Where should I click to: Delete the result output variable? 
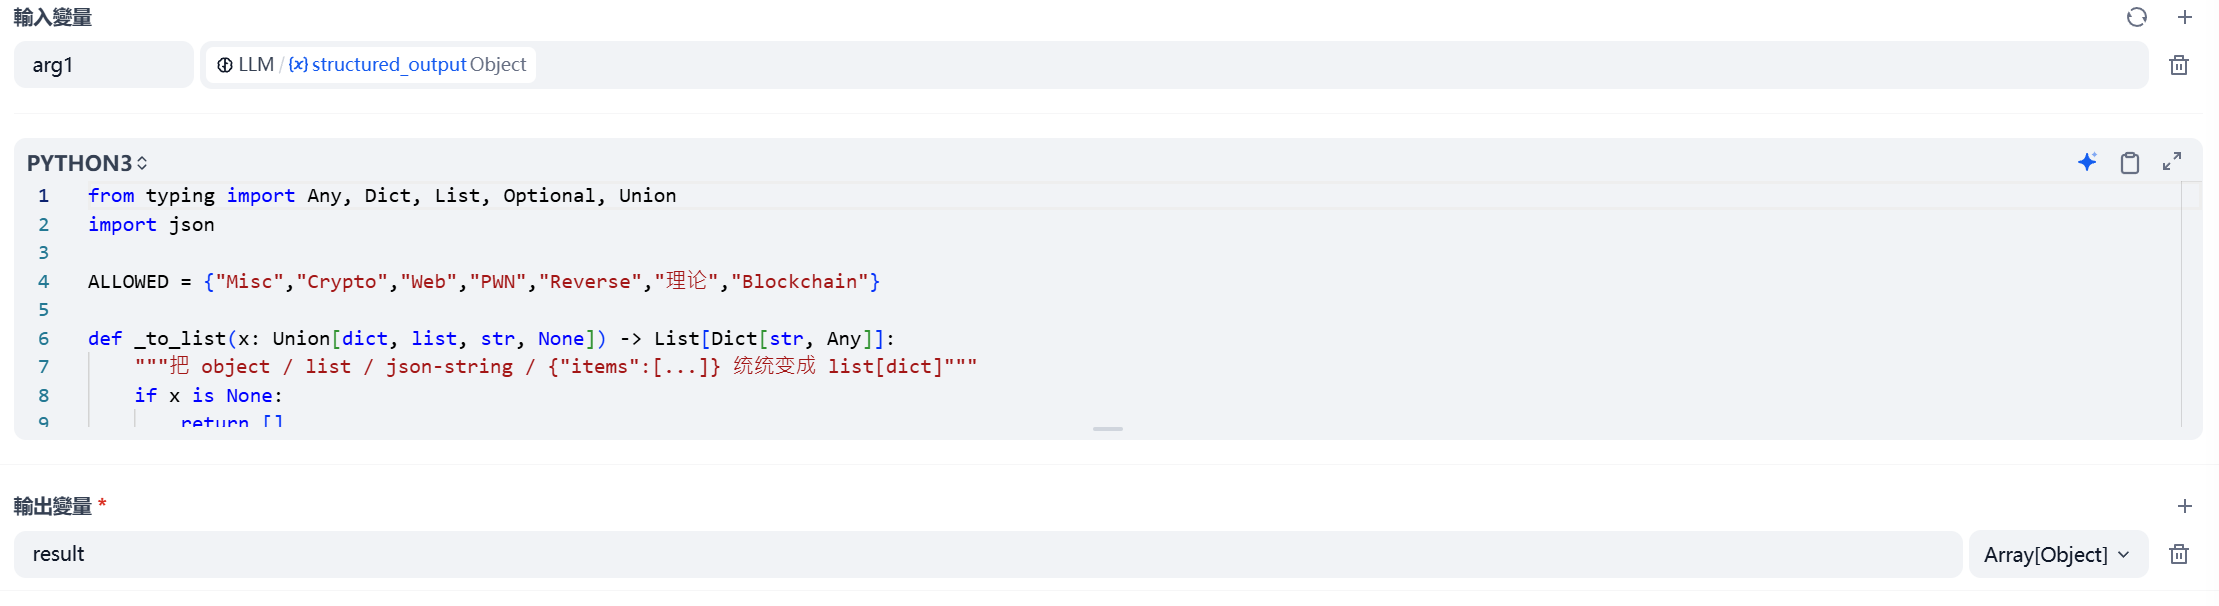[2179, 554]
